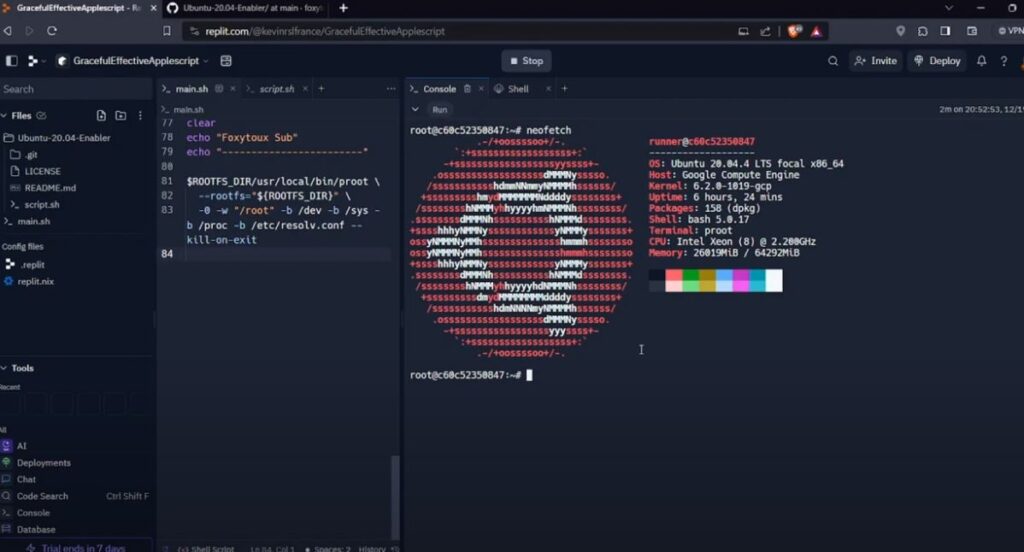Click the share icon in the address bar

(765, 31)
